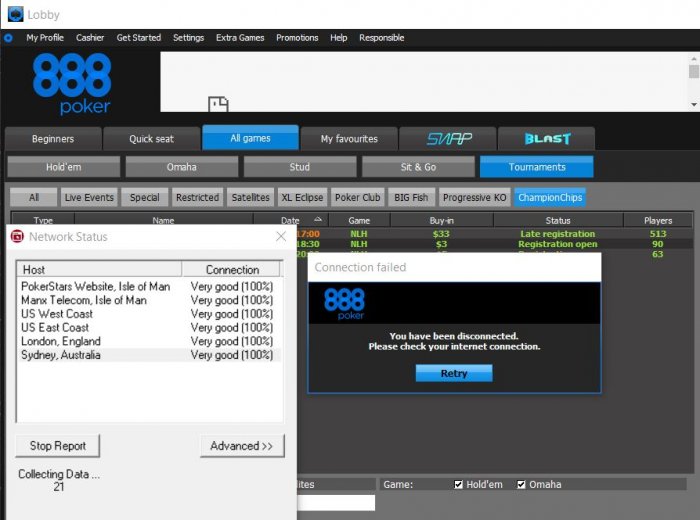Click the blue circle icon beside My Profile
The image size is (700, 520).
pos(8,38)
